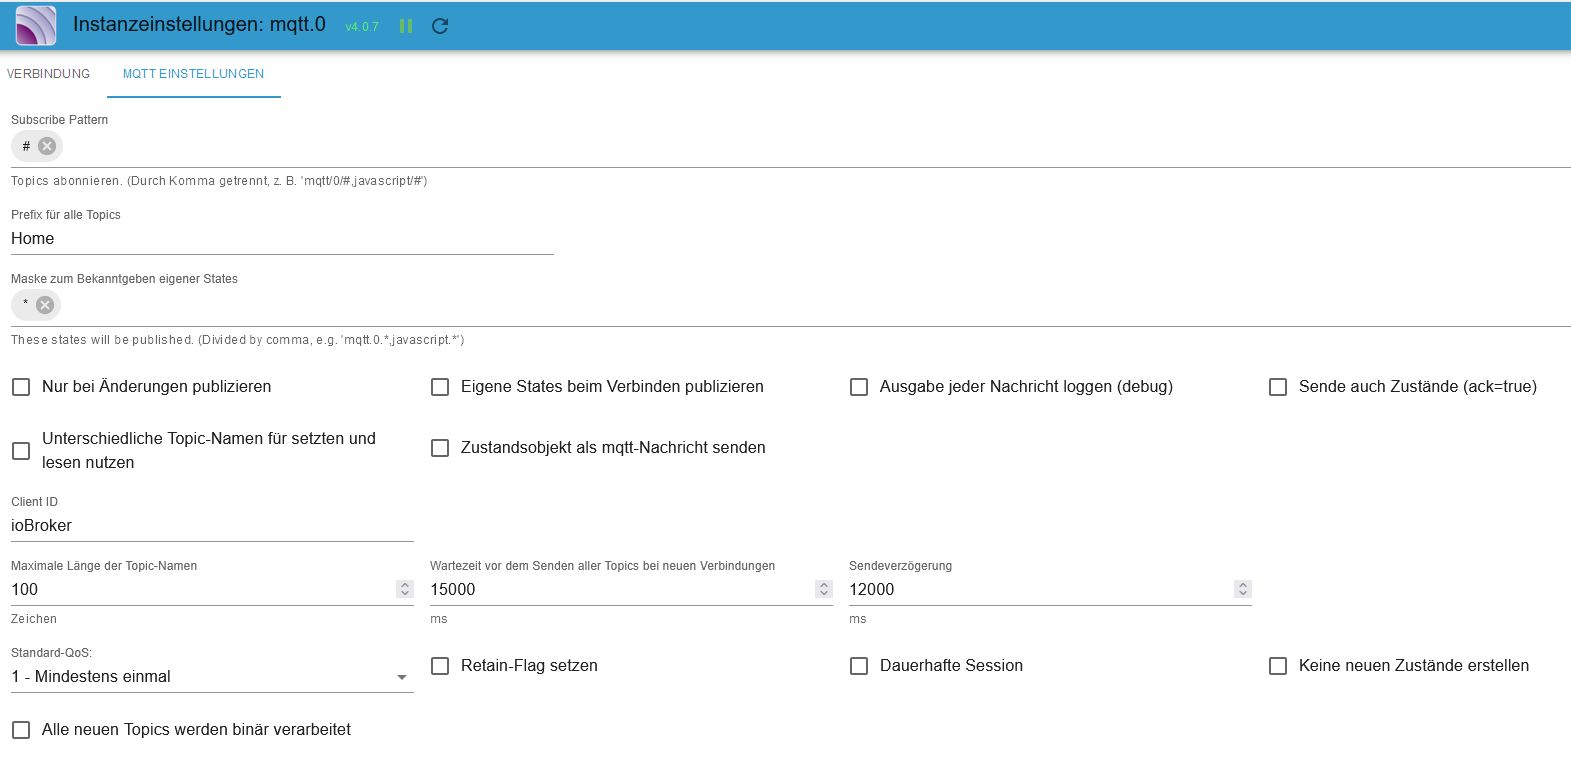Screen dimensions: 1571x757
Task: Select the MQTT Einstellungen tab
Action: click(193, 74)
